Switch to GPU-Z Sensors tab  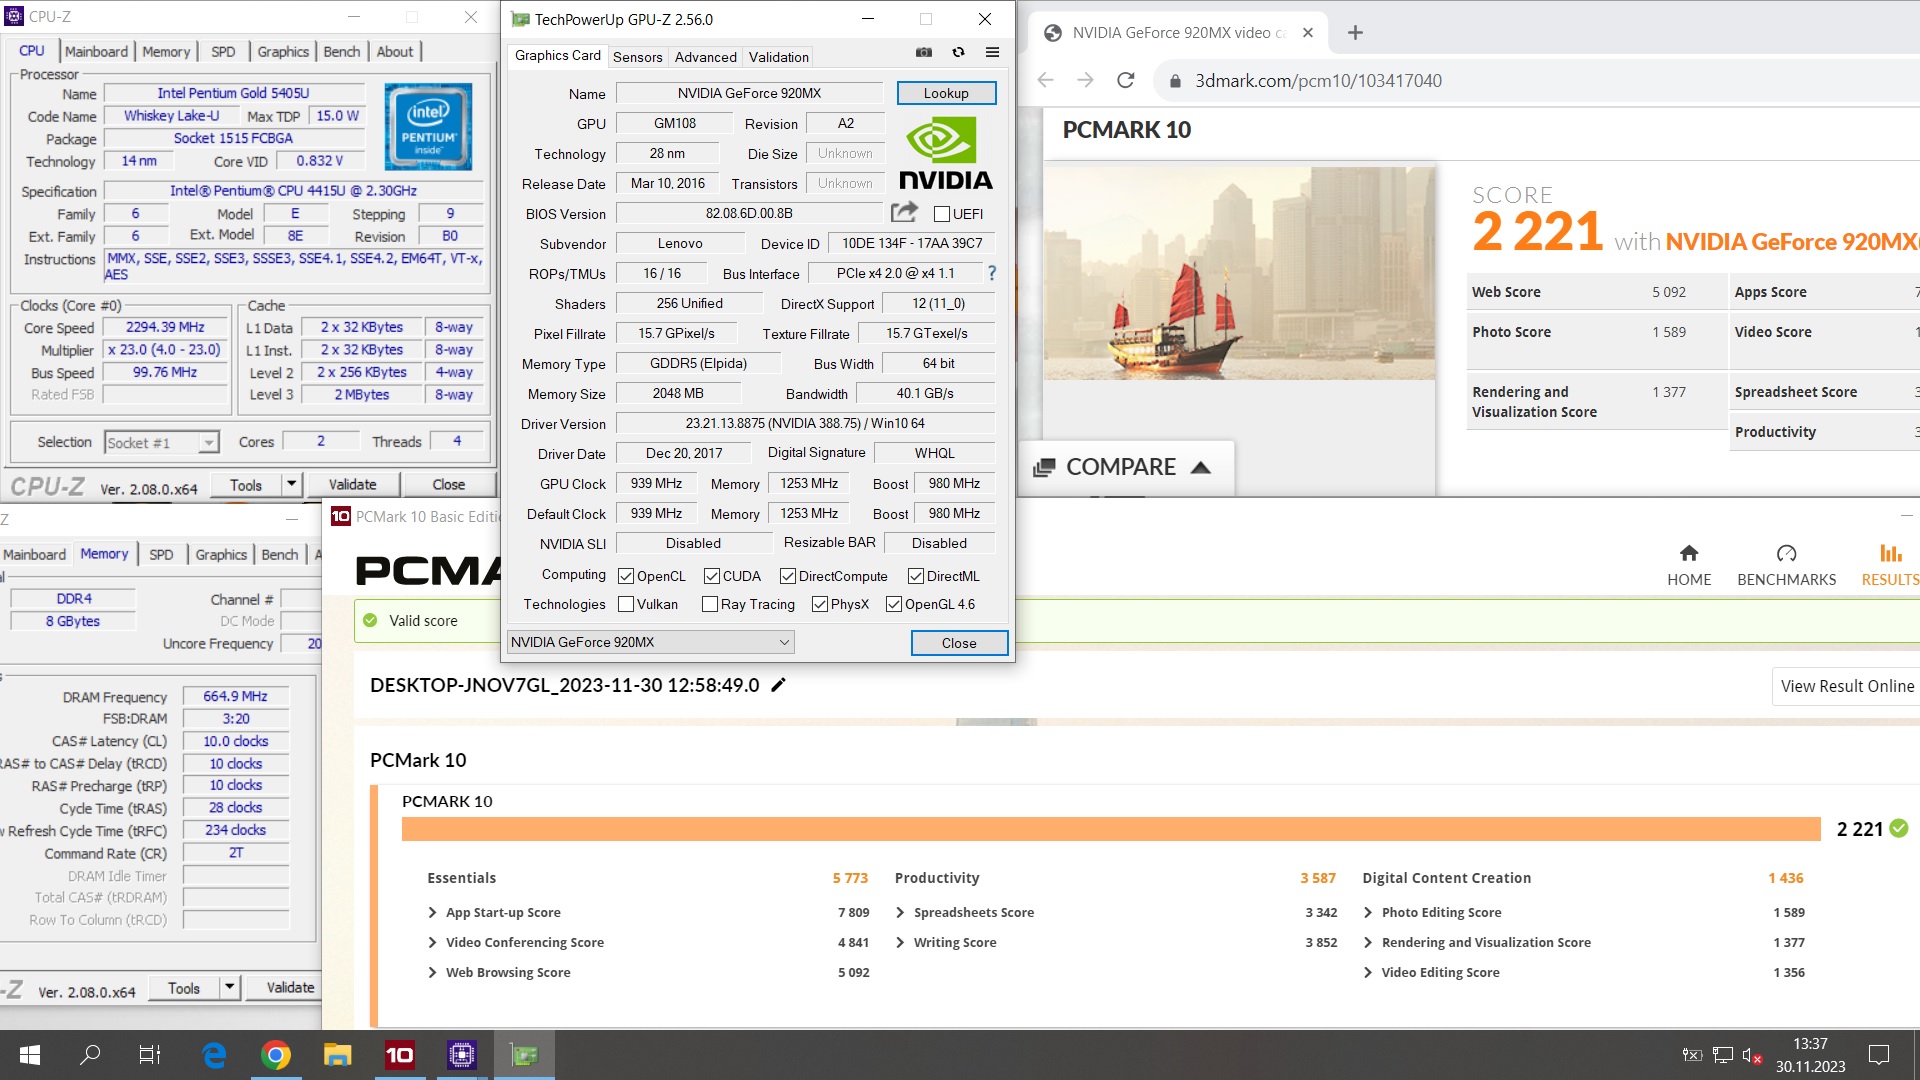(637, 57)
